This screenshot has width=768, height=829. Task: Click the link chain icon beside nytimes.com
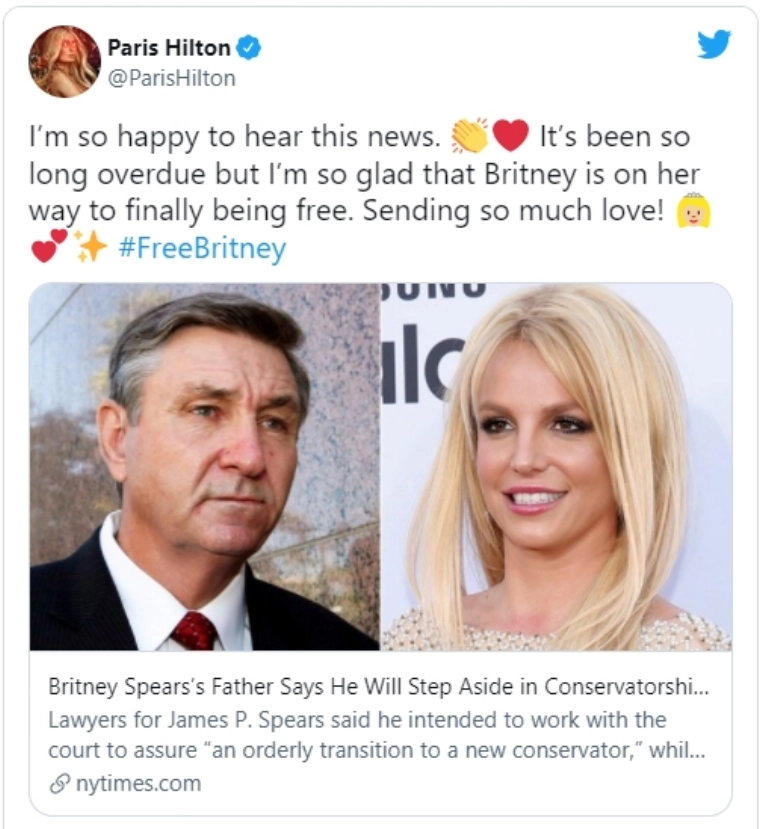click(x=59, y=785)
